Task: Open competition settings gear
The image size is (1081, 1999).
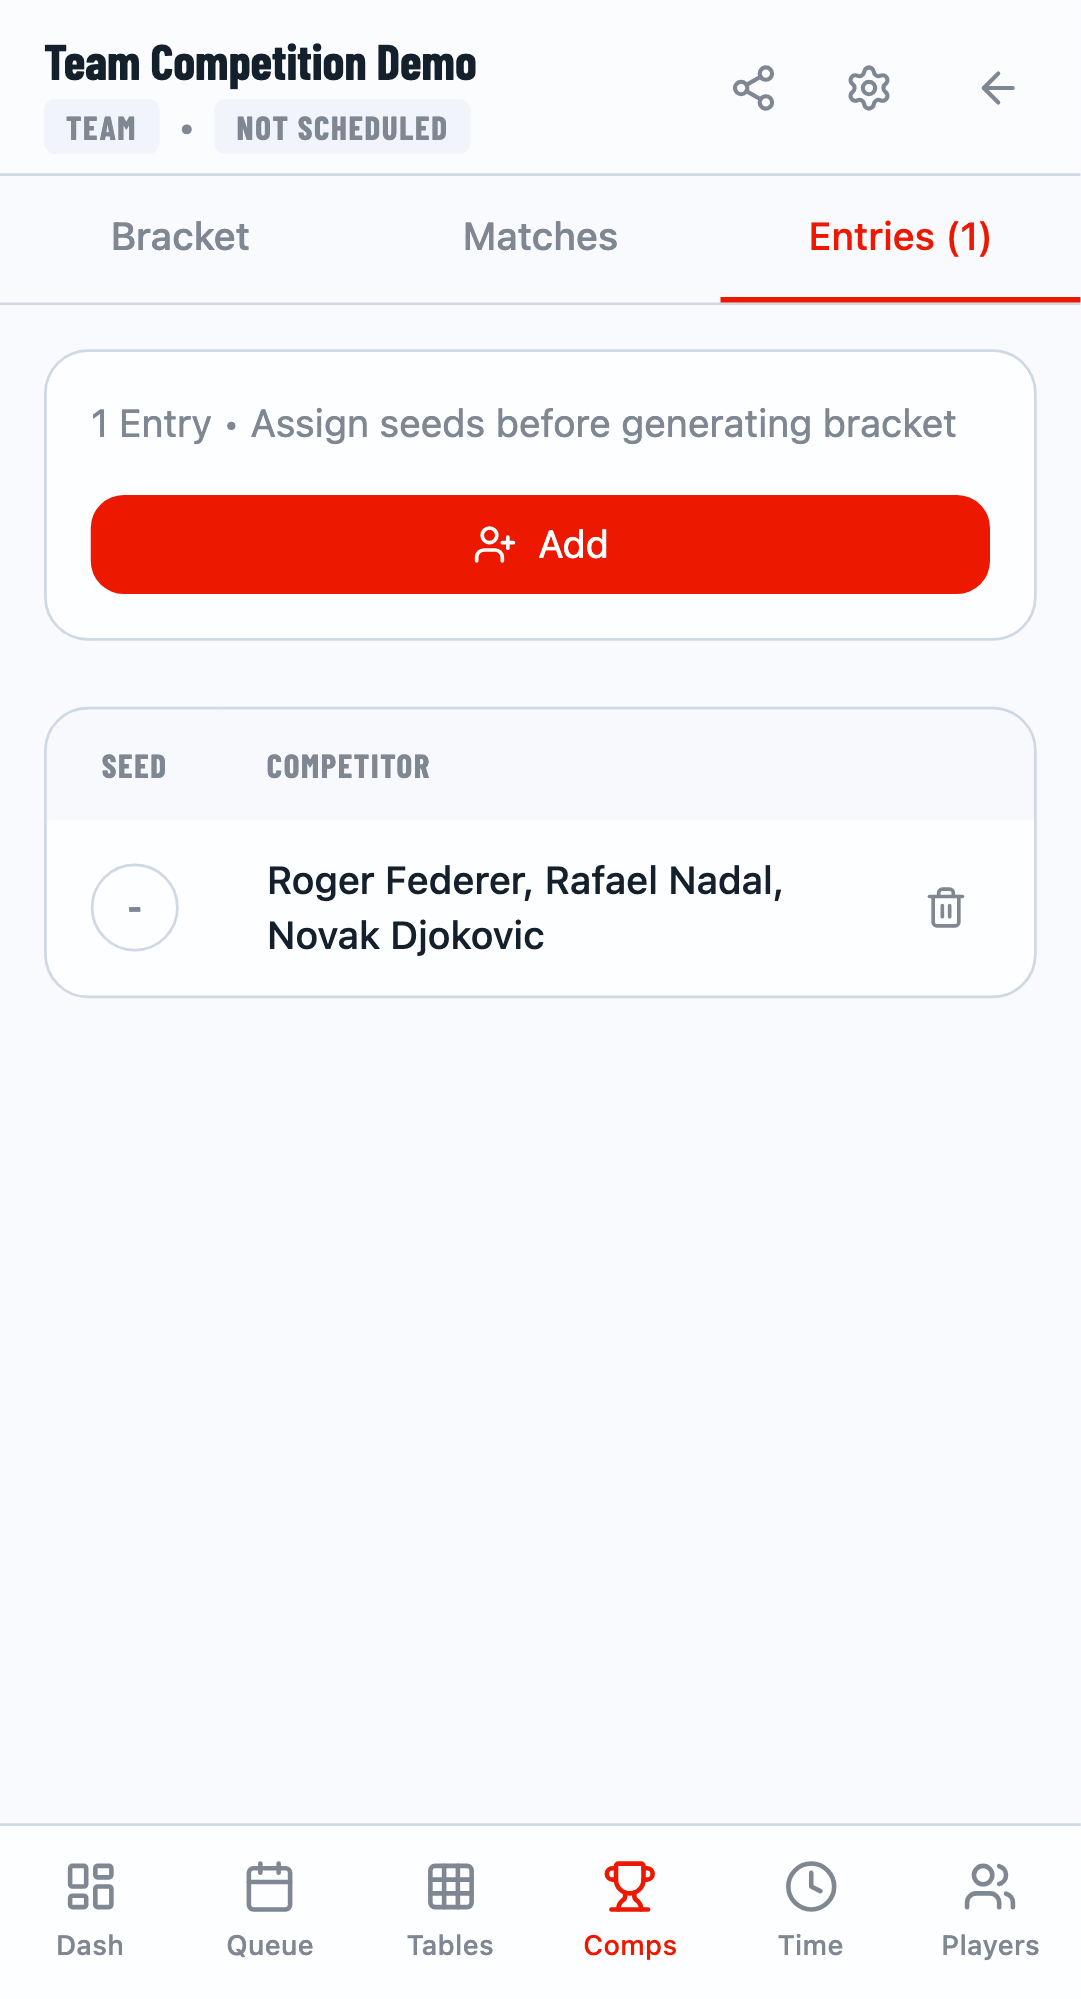Action: 869,89
